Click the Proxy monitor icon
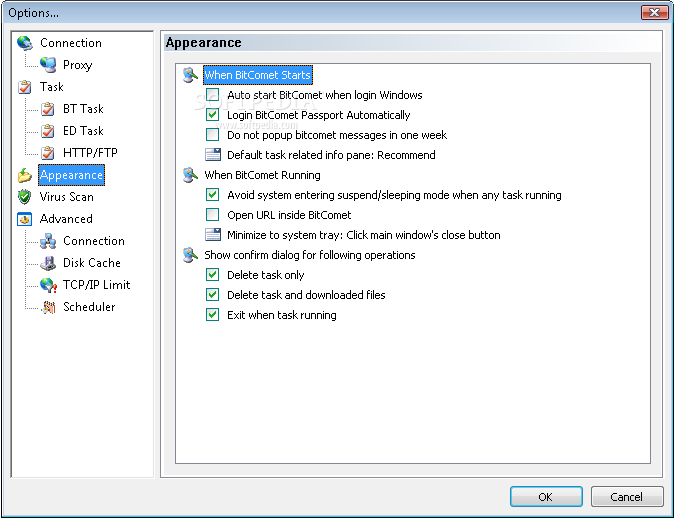 click(48, 65)
